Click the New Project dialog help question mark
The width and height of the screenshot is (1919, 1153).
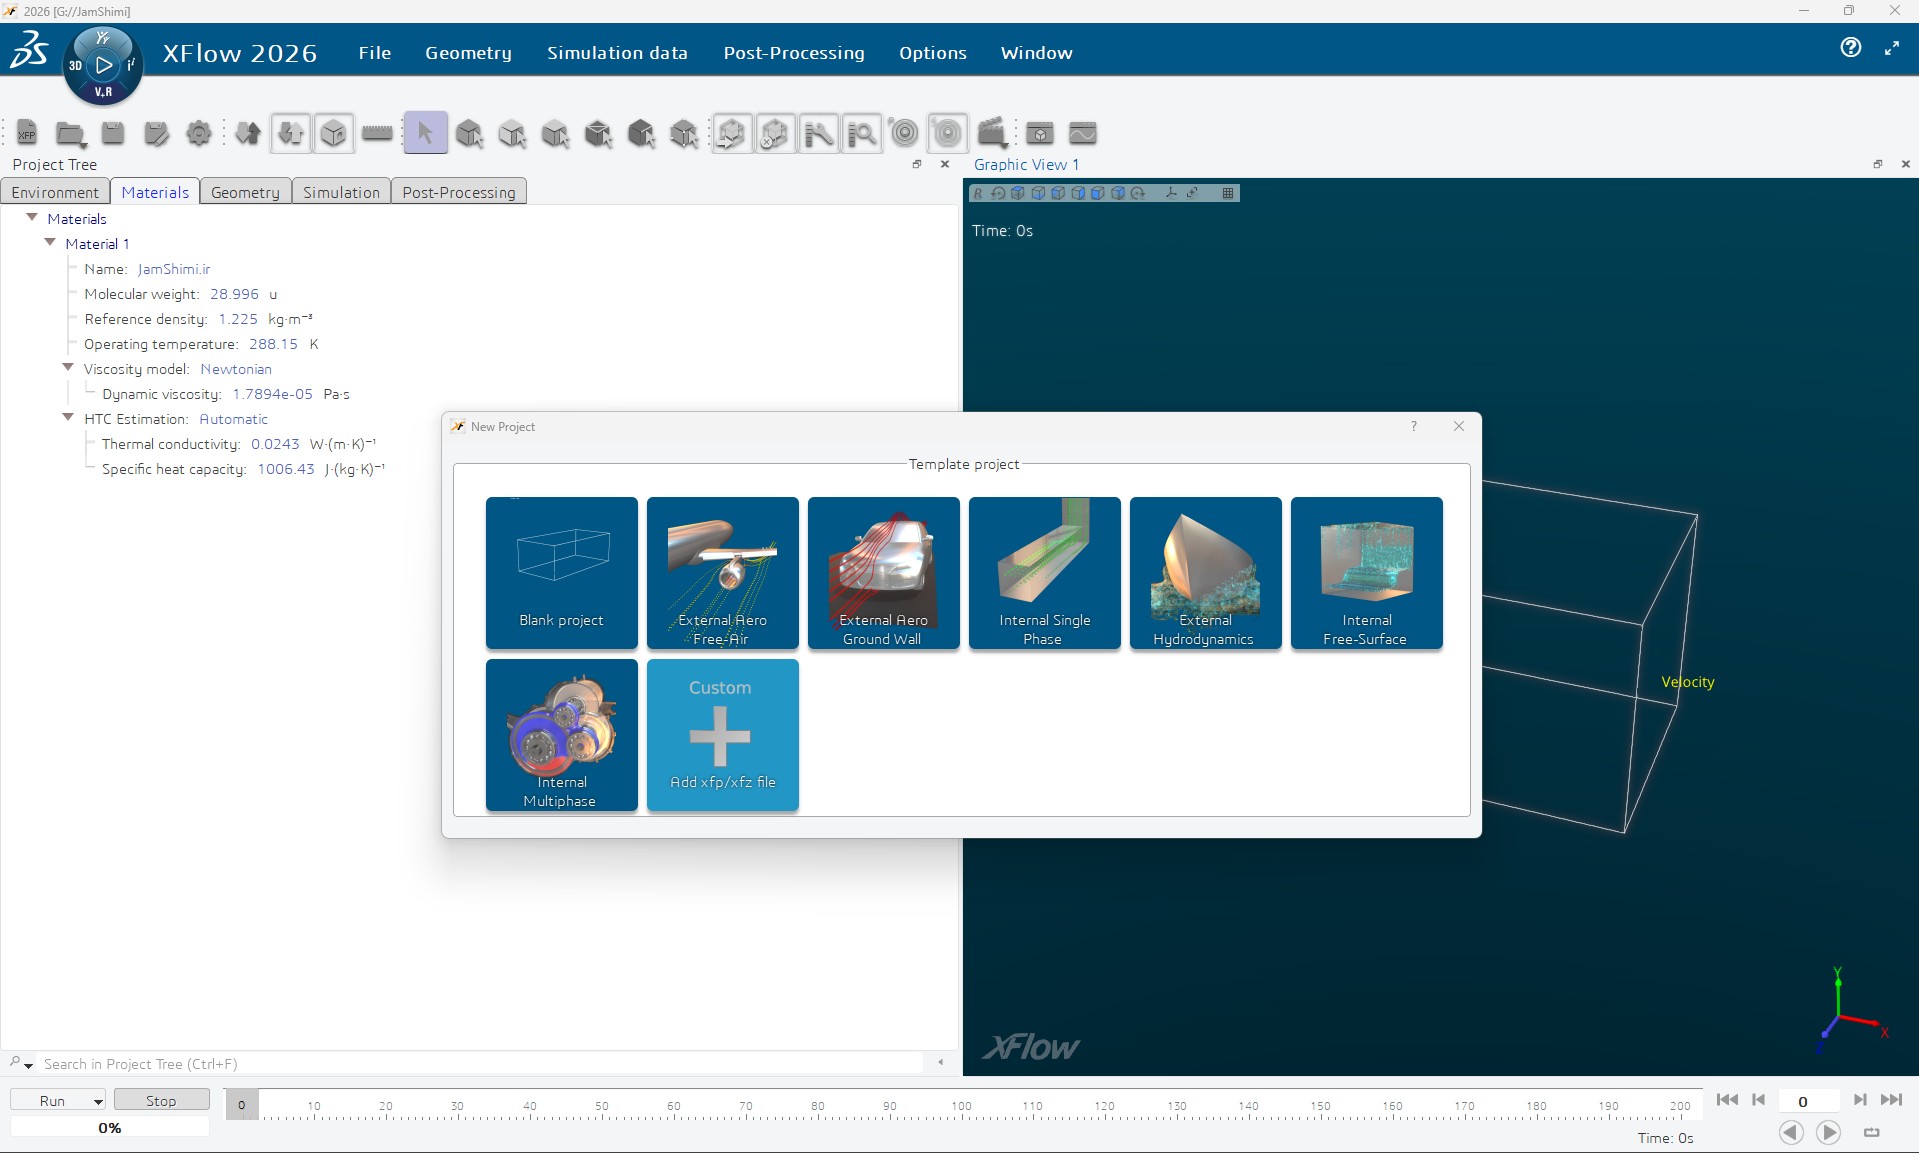pos(1414,426)
